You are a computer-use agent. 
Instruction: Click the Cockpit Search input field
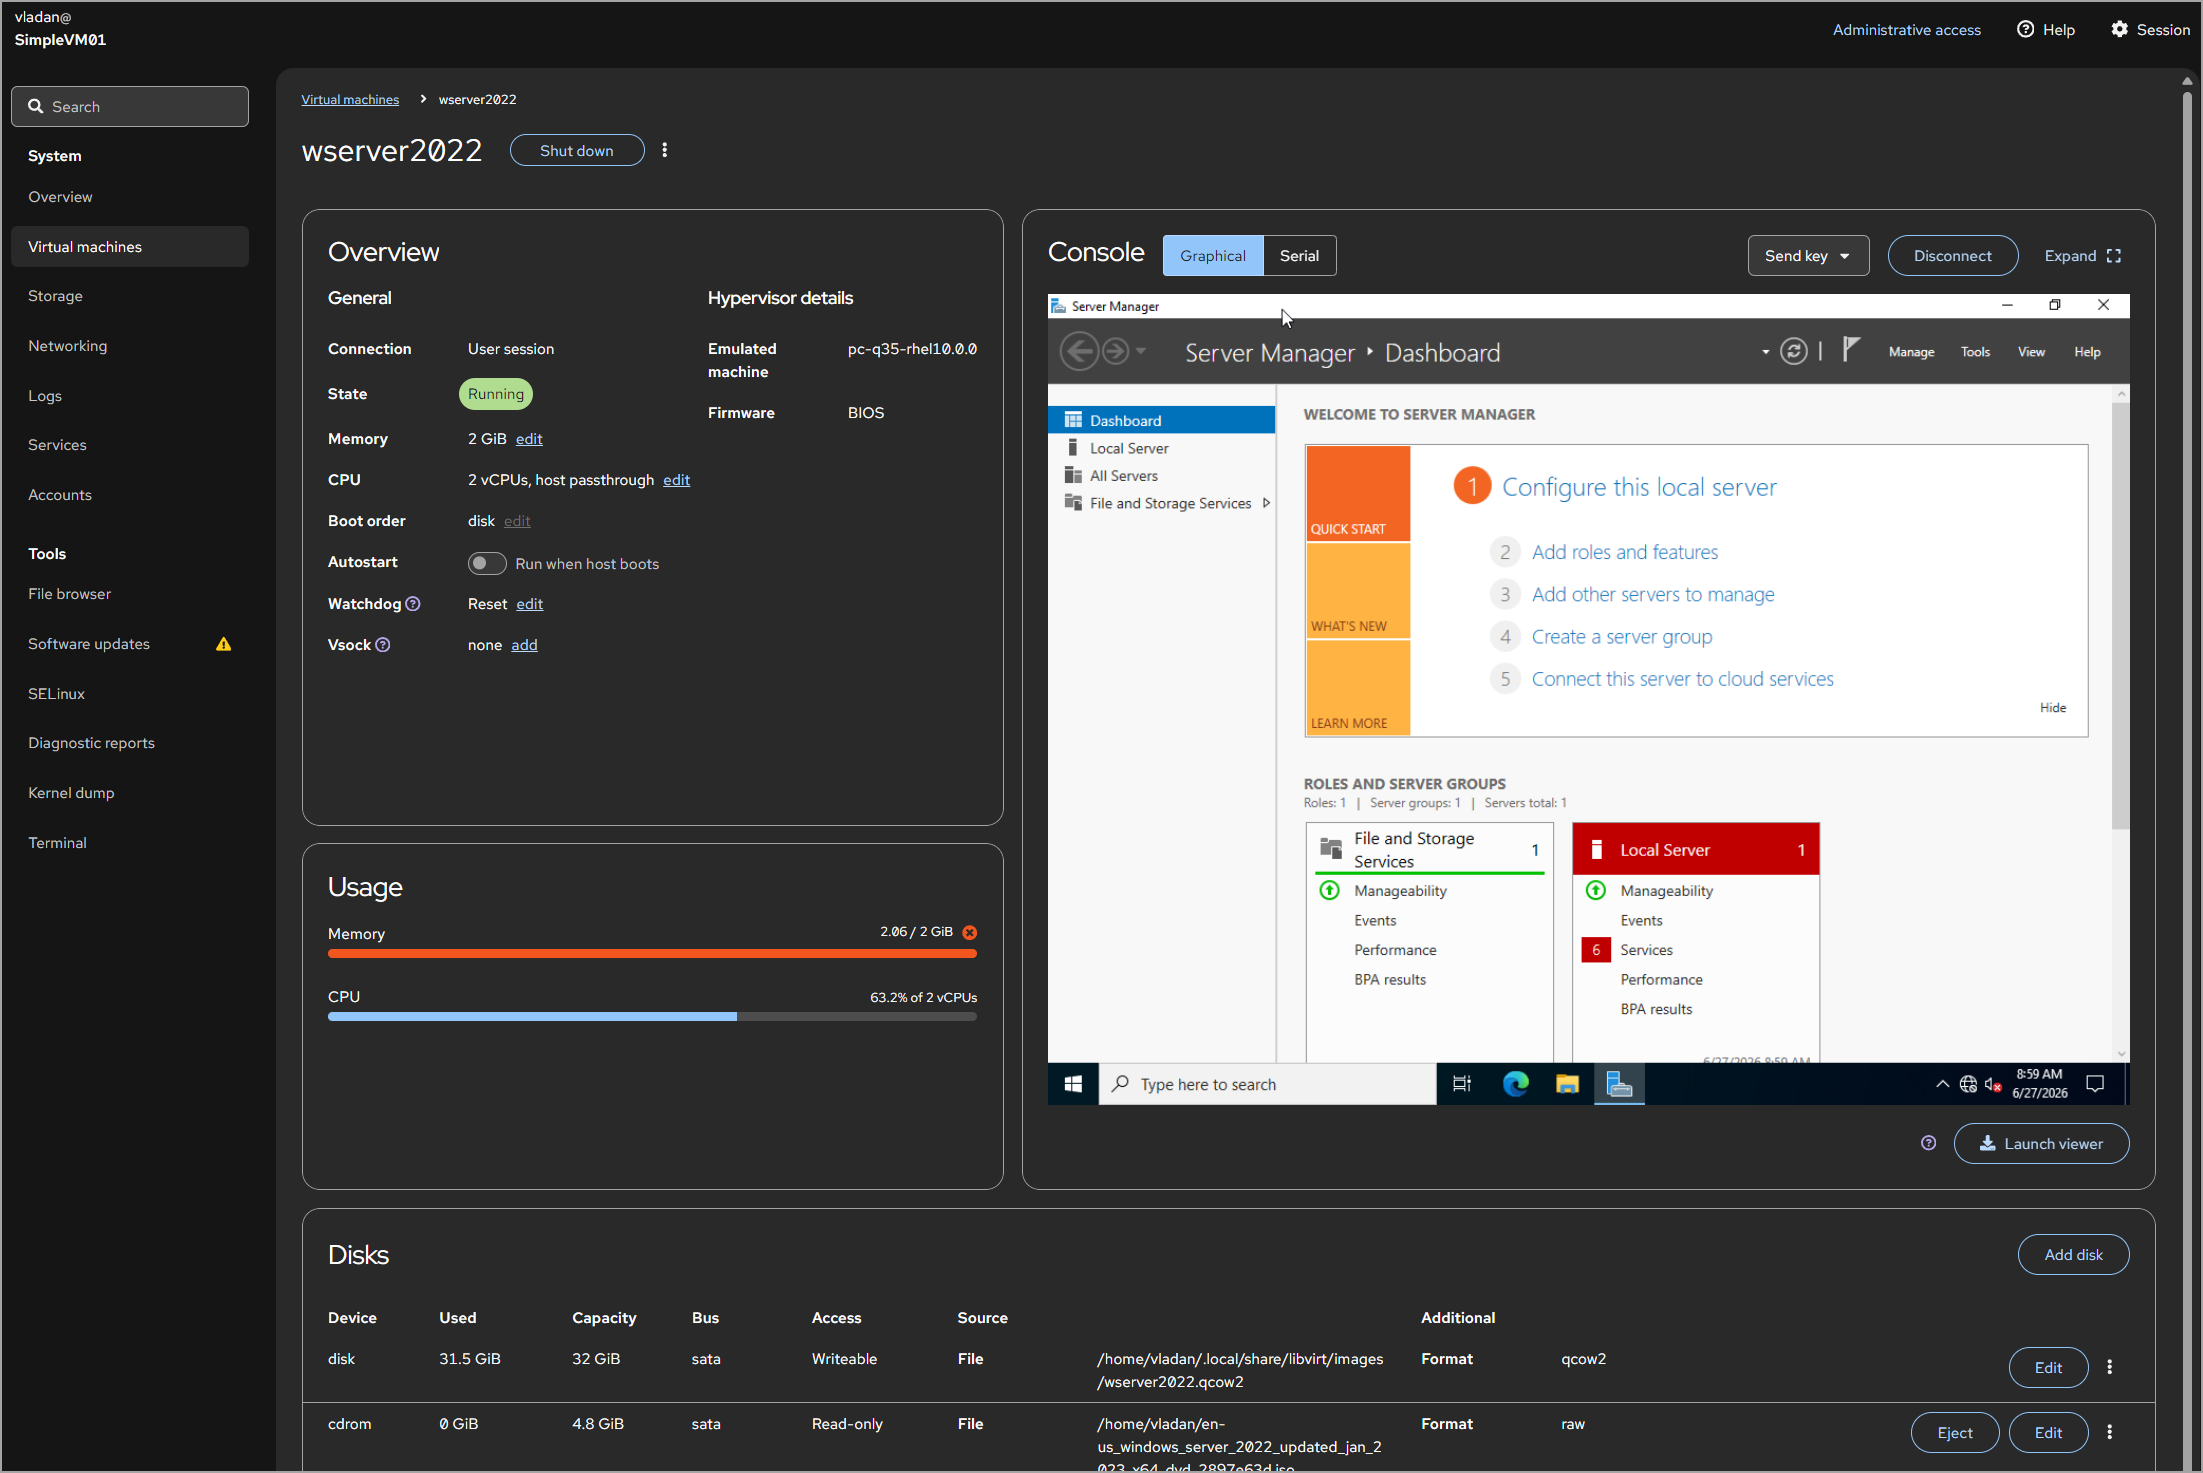[130, 106]
